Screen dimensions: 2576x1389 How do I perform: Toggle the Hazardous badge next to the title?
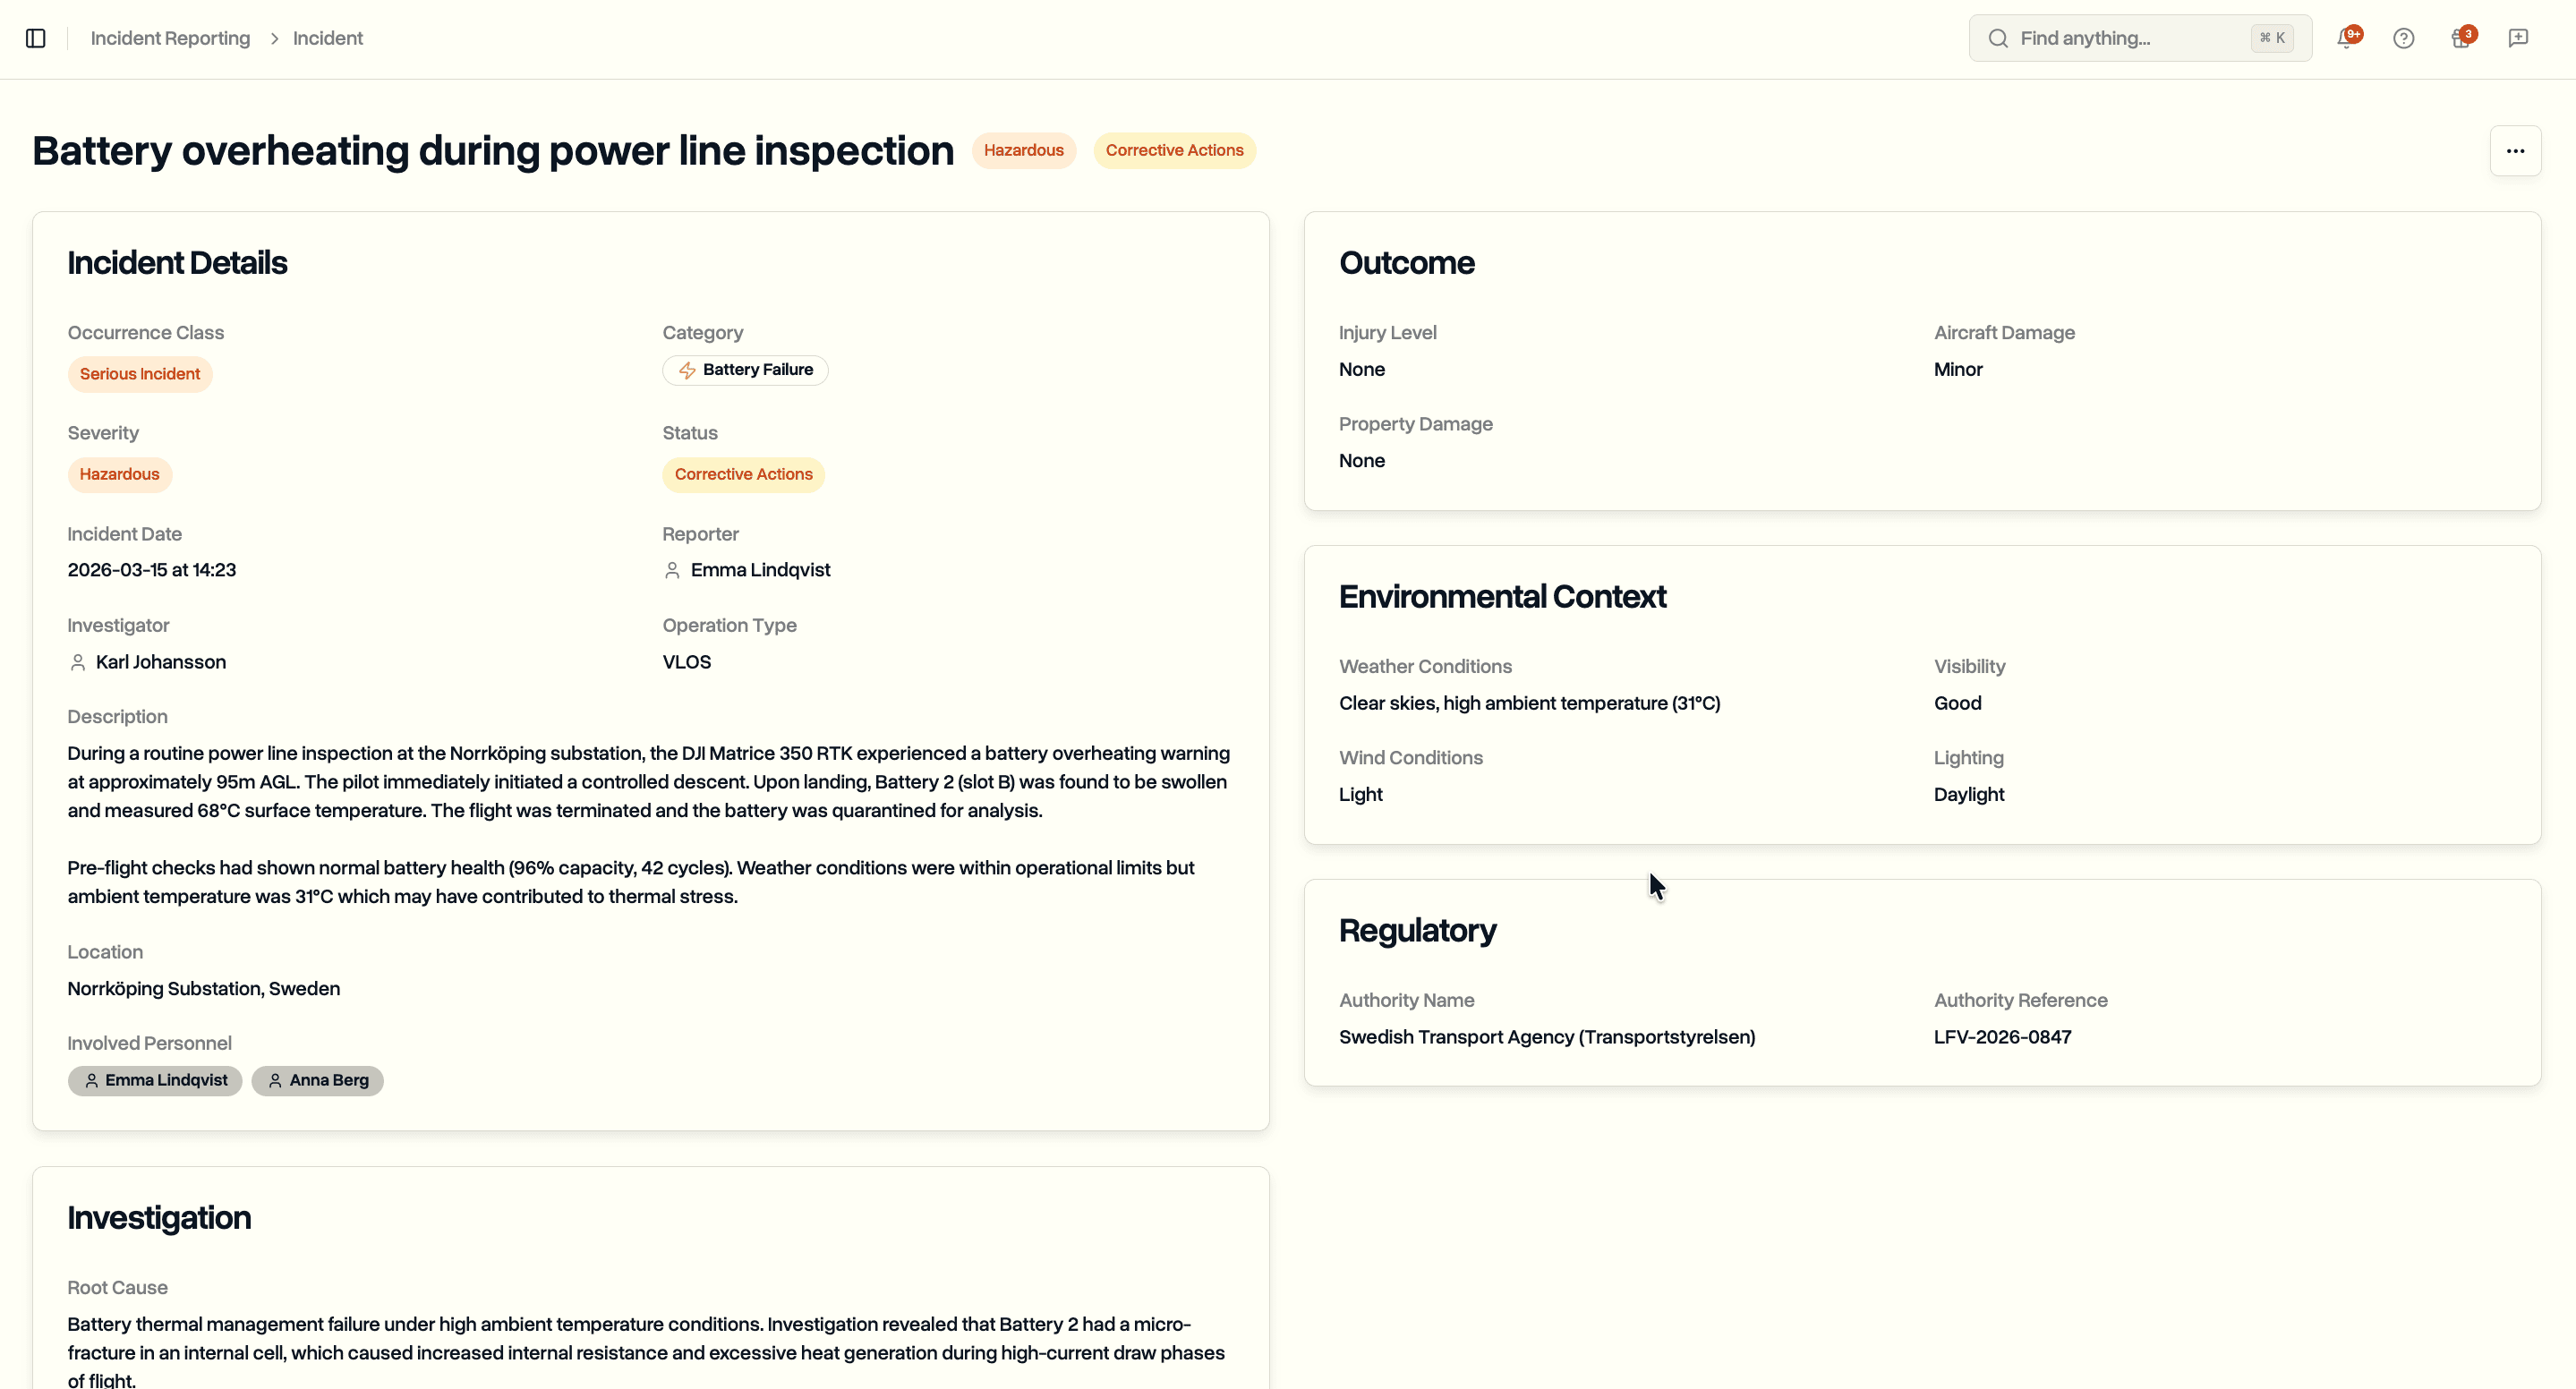1023,150
